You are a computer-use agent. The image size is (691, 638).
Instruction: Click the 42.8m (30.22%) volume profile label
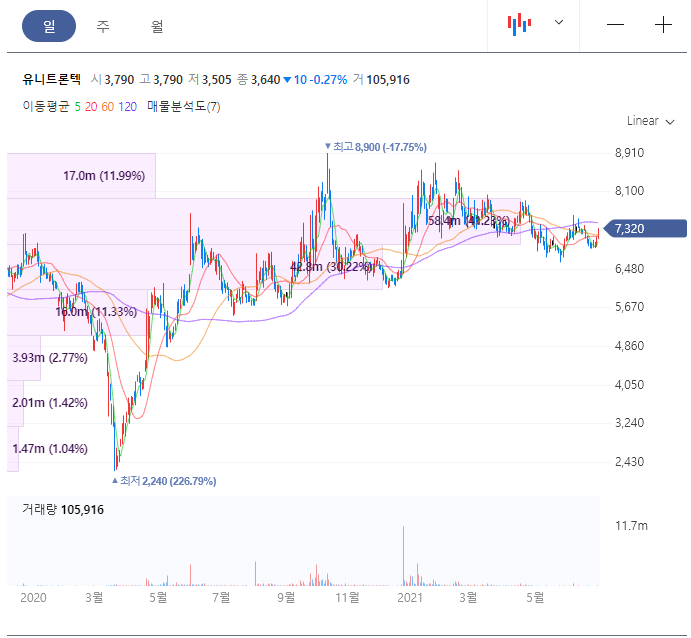[331, 267]
